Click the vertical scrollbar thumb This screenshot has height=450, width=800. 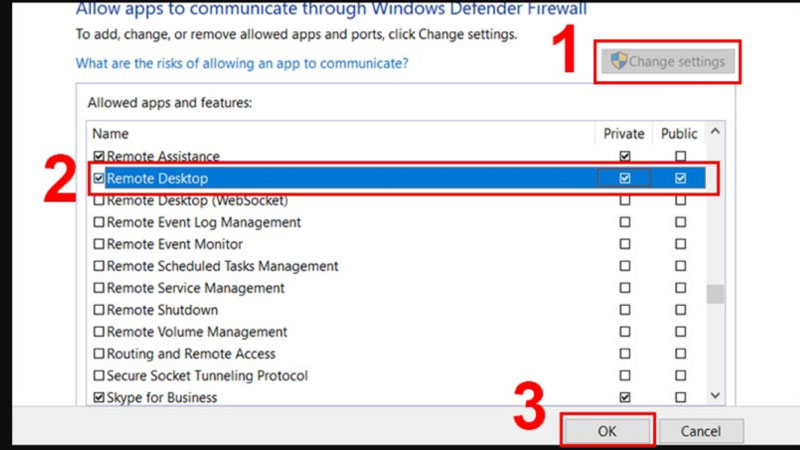[714, 294]
